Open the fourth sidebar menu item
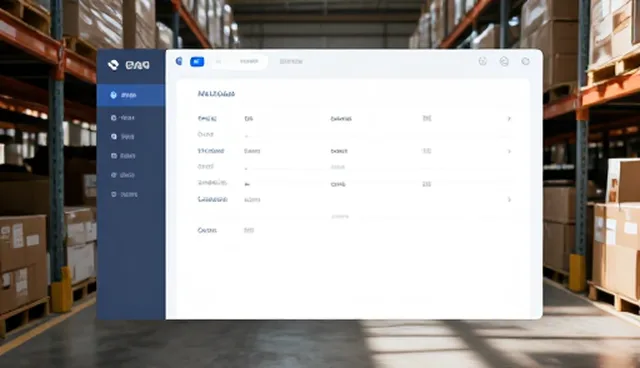The width and height of the screenshot is (640, 368). pos(123,156)
